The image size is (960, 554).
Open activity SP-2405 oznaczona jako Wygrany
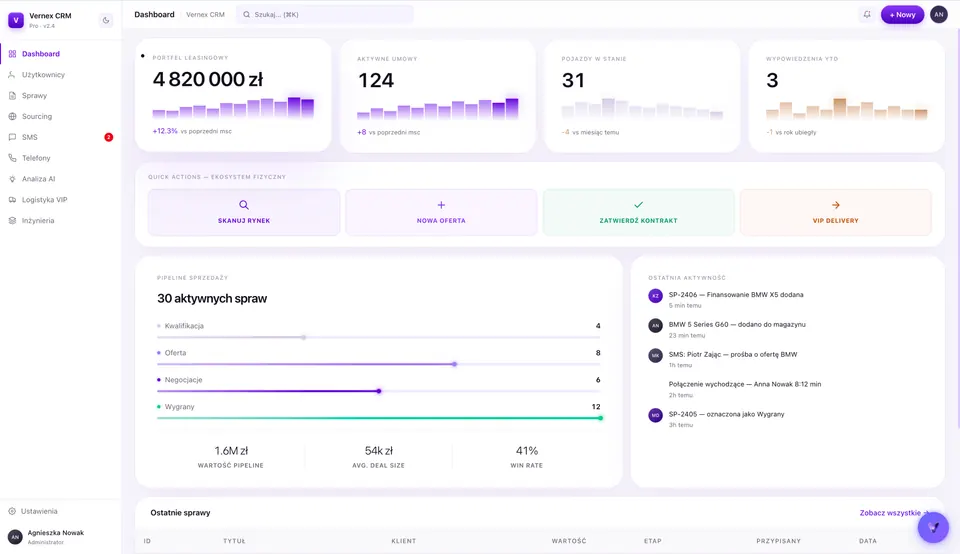coord(787,419)
